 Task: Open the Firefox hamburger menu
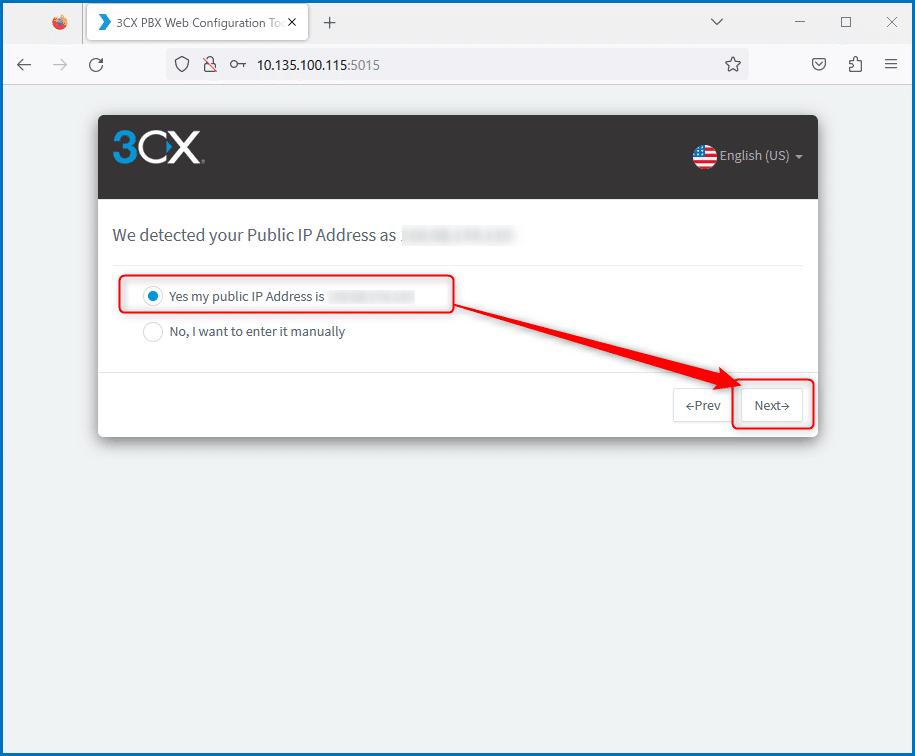pyautogui.click(x=890, y=64)
